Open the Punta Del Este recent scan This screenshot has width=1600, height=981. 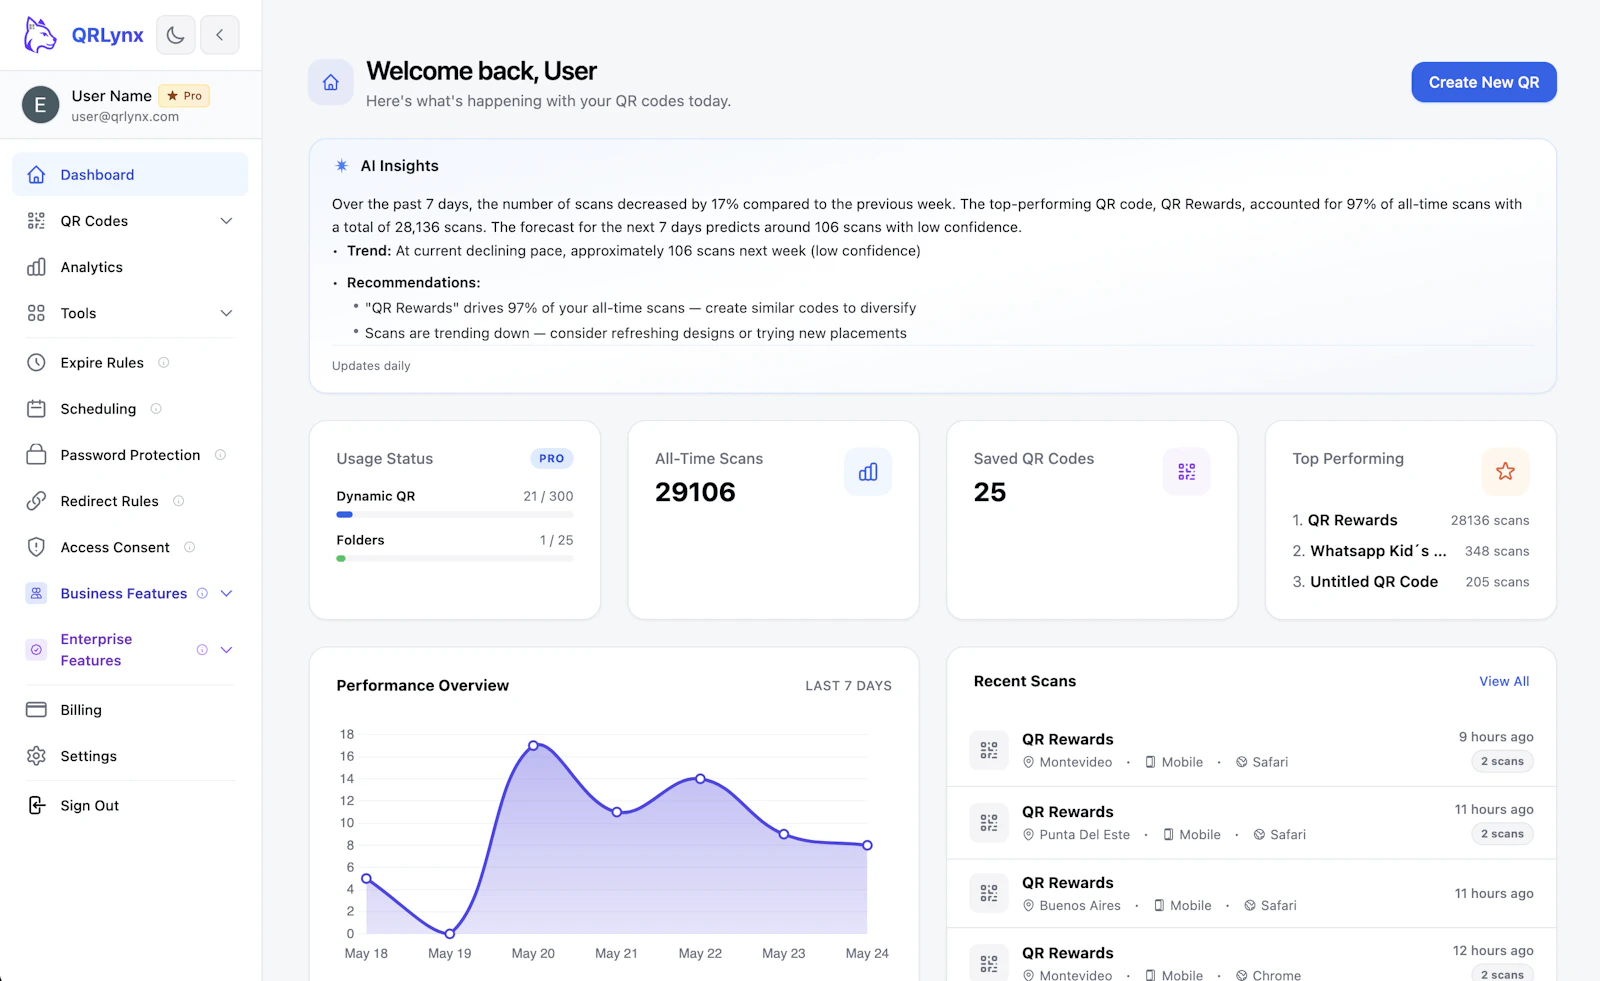tap(1251, 823)
